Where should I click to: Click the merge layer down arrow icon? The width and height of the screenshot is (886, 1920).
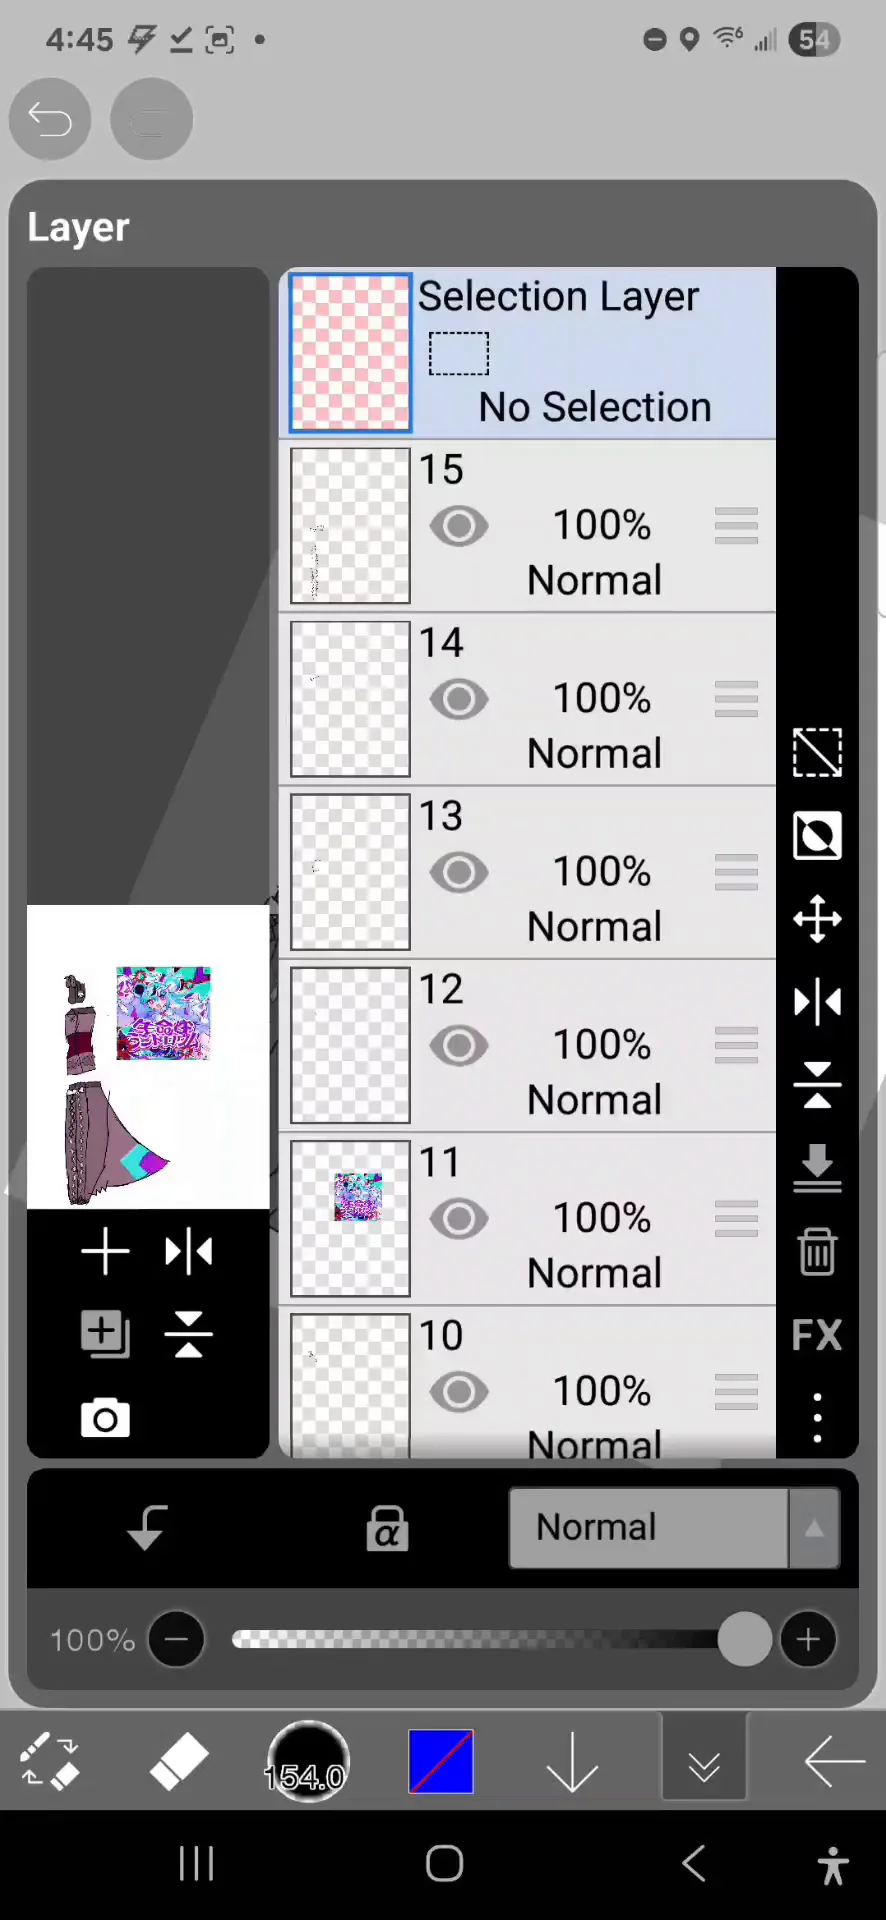pos(817,1168)
